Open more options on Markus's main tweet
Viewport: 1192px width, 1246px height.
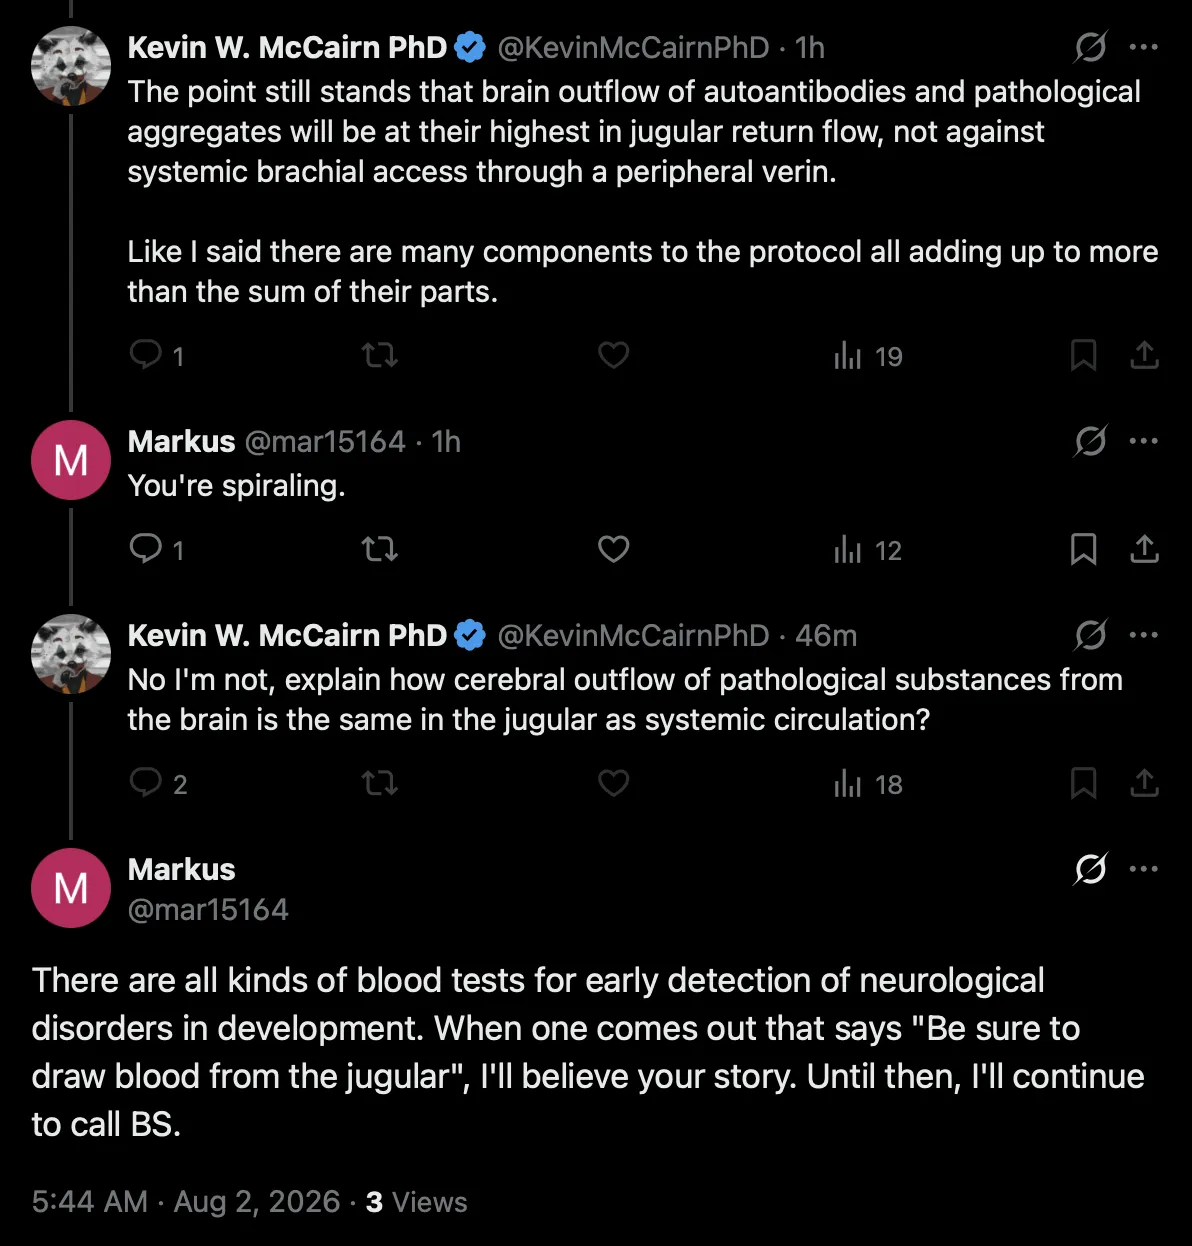pos(1144,869)
